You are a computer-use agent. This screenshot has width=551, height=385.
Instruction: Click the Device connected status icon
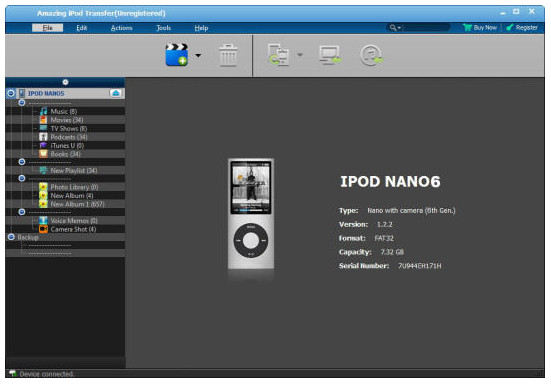(13, 373)
